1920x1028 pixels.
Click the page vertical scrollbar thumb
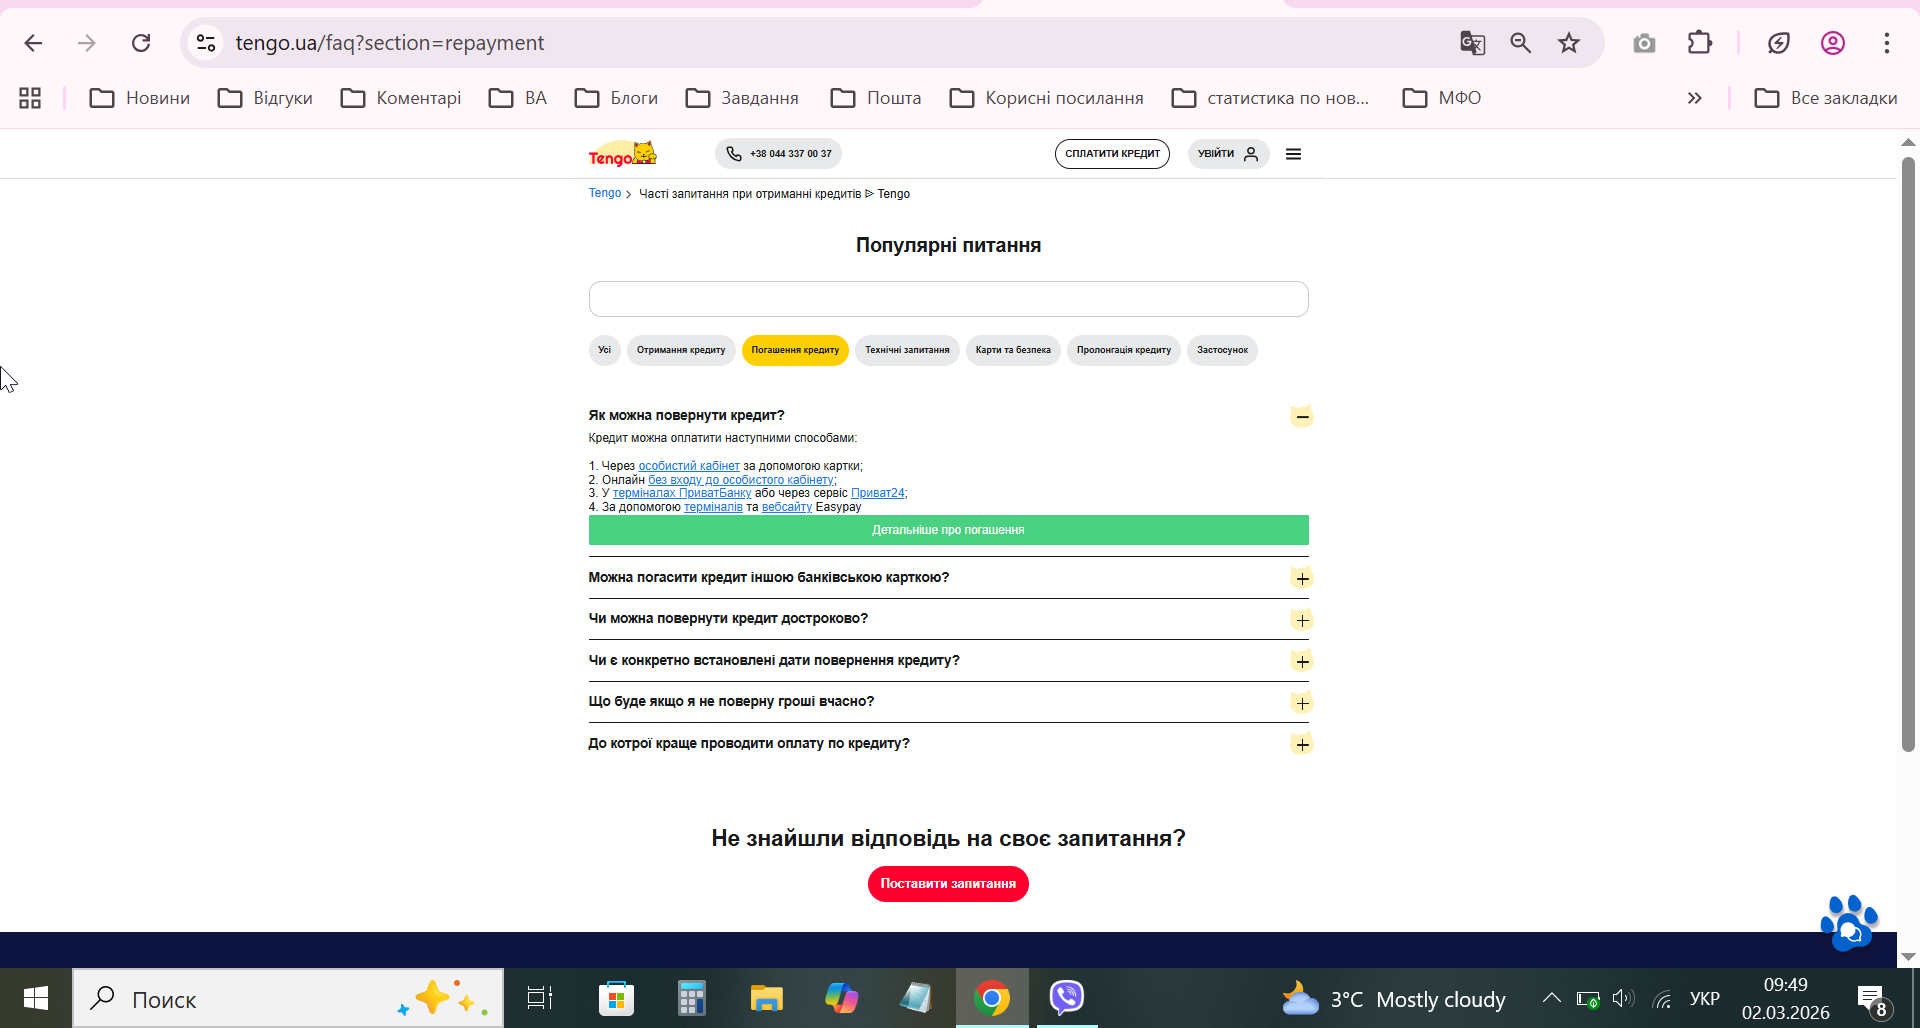click(x=1908, y=454)
